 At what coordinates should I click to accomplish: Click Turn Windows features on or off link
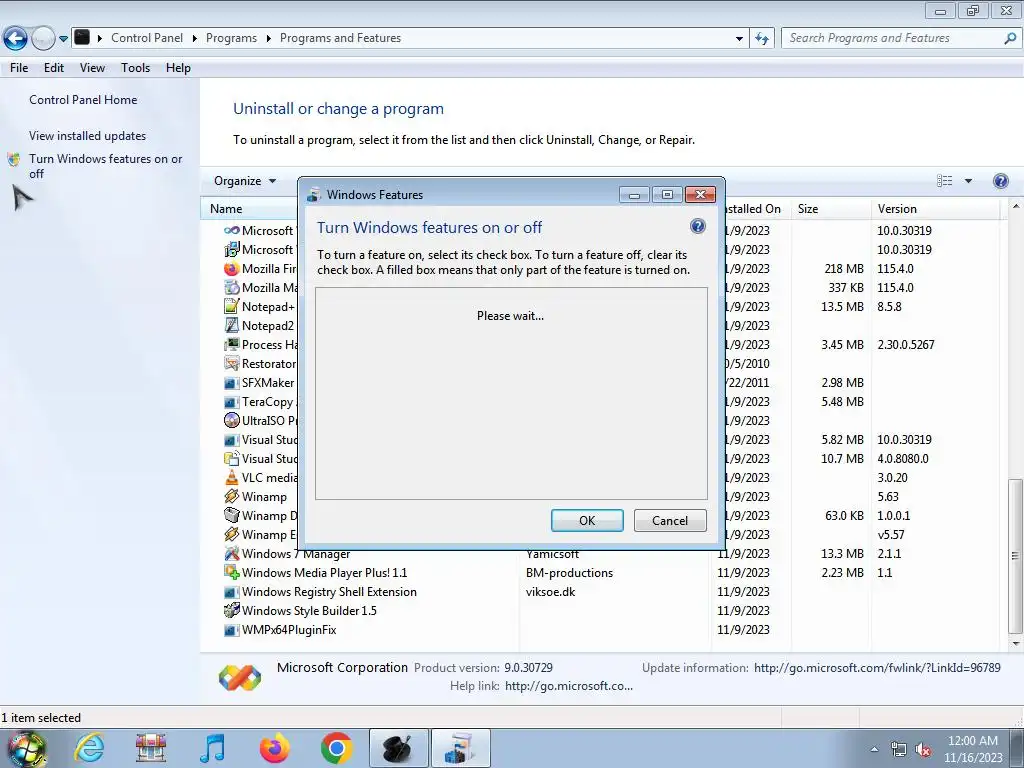(x=105, y=166)
